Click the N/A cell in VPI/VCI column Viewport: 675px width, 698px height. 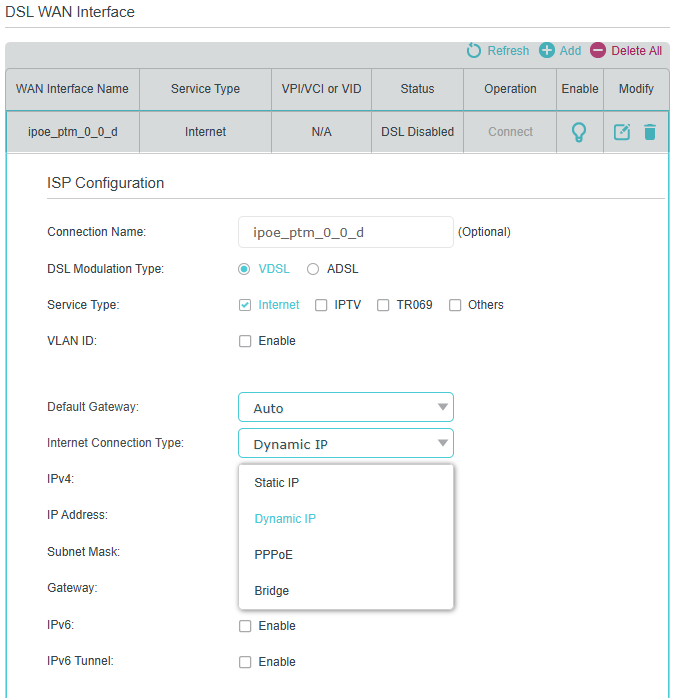coord(321,132)
